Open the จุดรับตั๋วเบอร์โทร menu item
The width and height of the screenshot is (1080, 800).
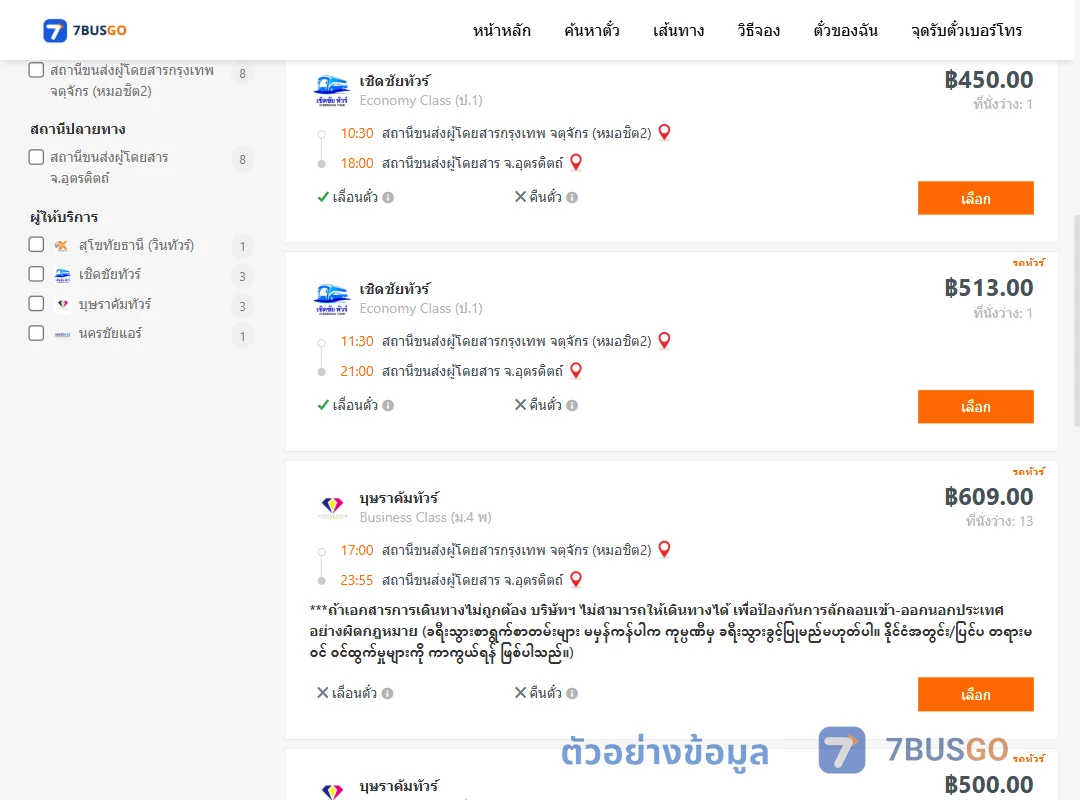point(966,30)
